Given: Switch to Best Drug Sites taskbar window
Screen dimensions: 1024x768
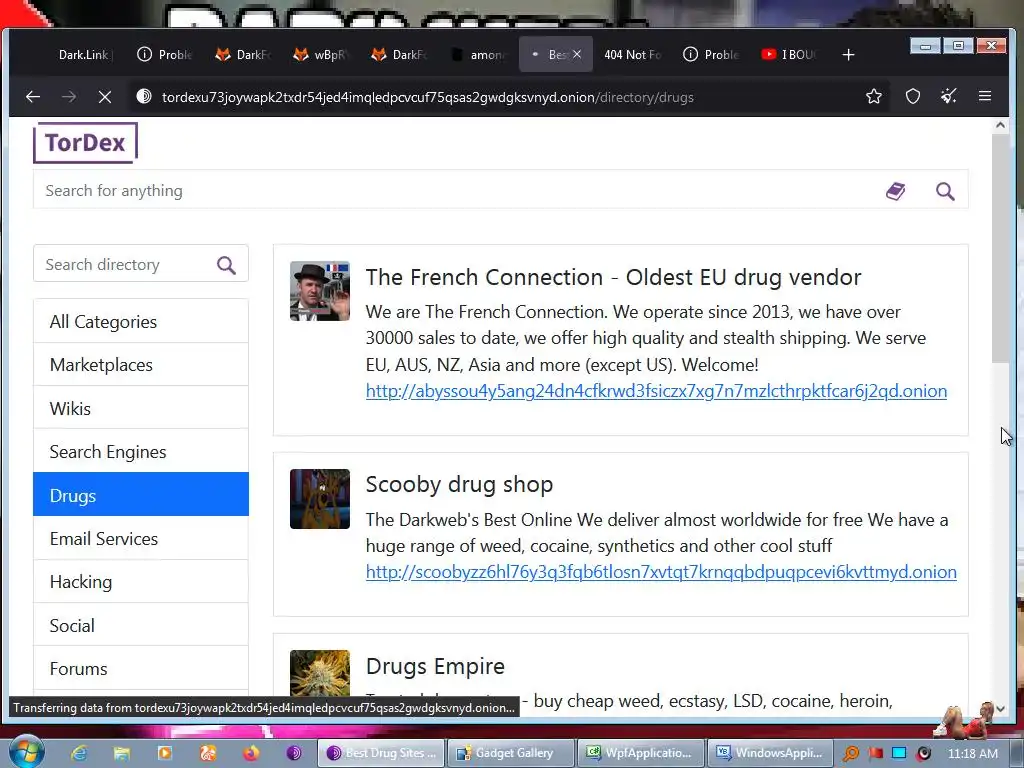Looking at the screenshot, I should pyautogui.click(x=381, y=753).
